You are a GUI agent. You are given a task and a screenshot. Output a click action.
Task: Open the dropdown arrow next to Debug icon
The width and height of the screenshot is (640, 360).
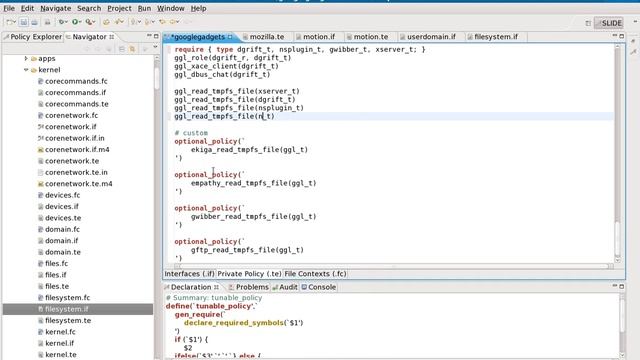point(66,22)
